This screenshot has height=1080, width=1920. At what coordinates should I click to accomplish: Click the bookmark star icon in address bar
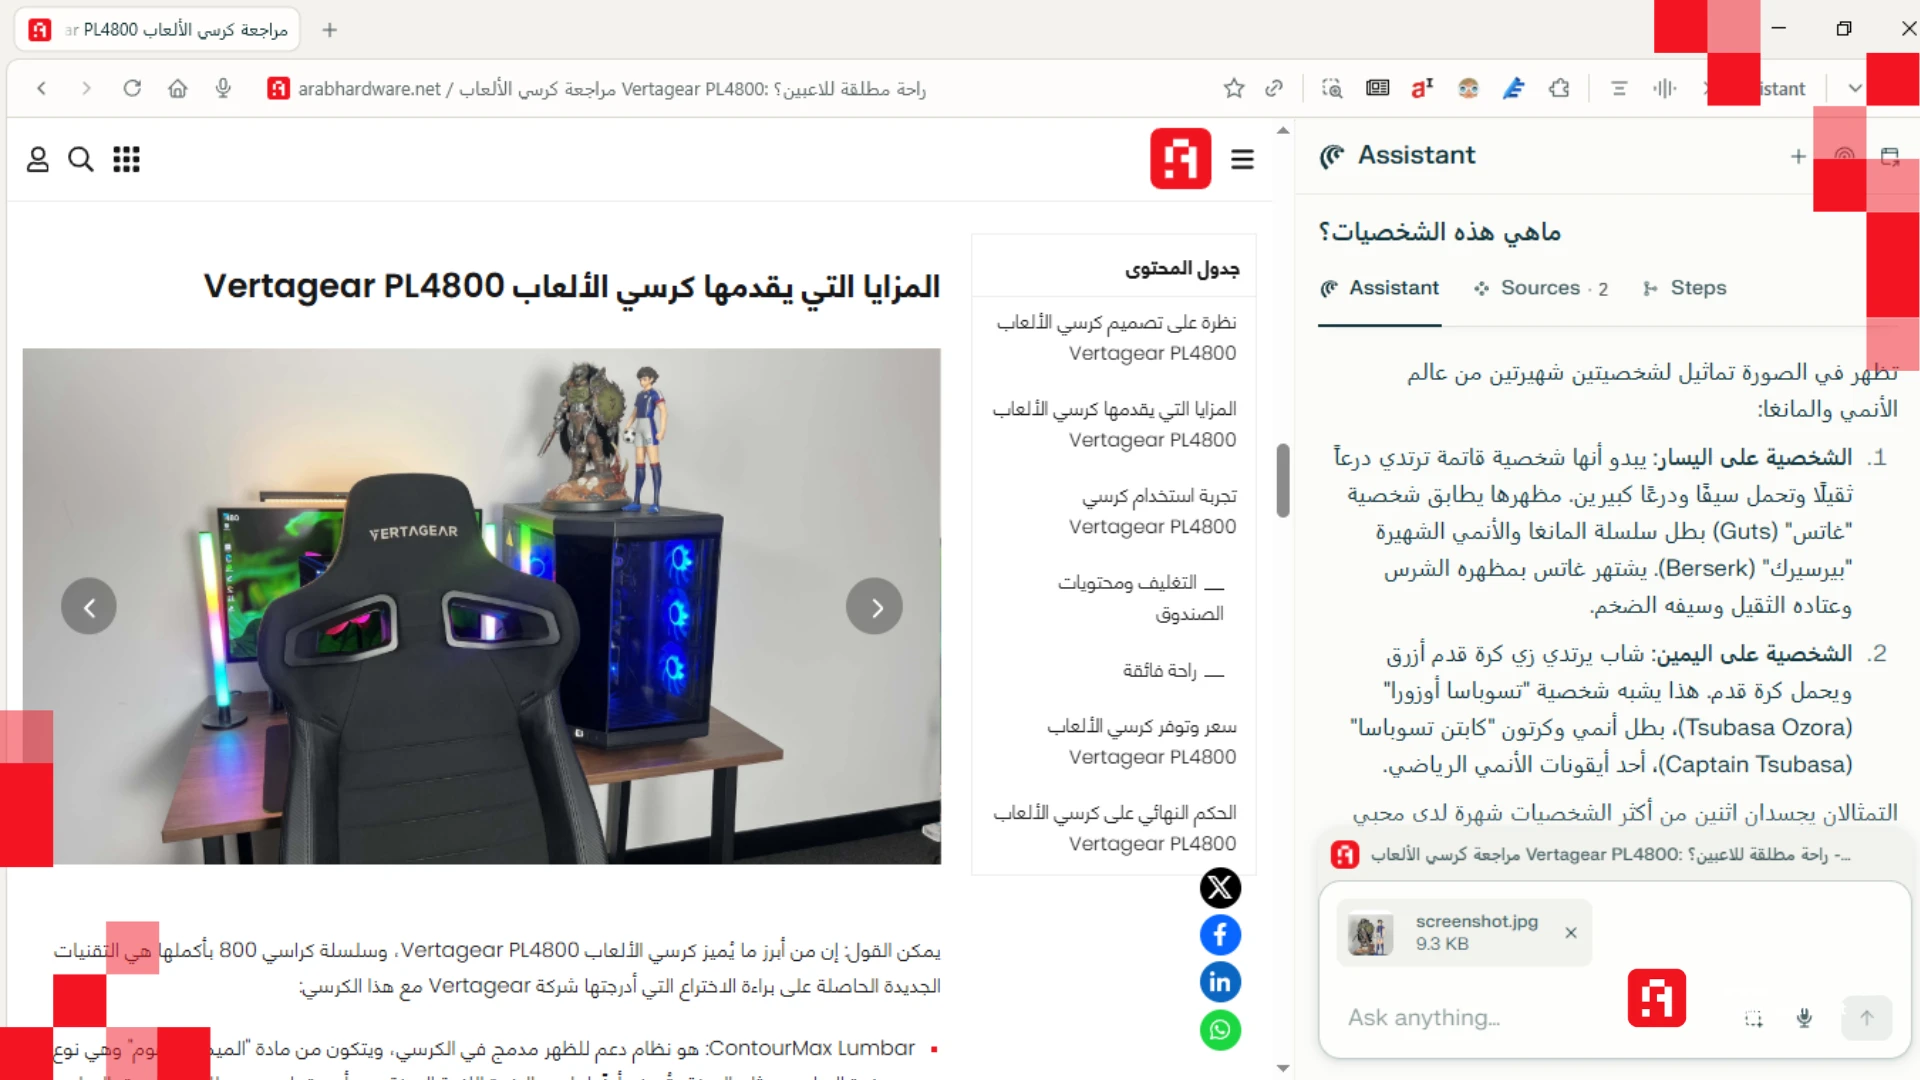[1234, 88]
